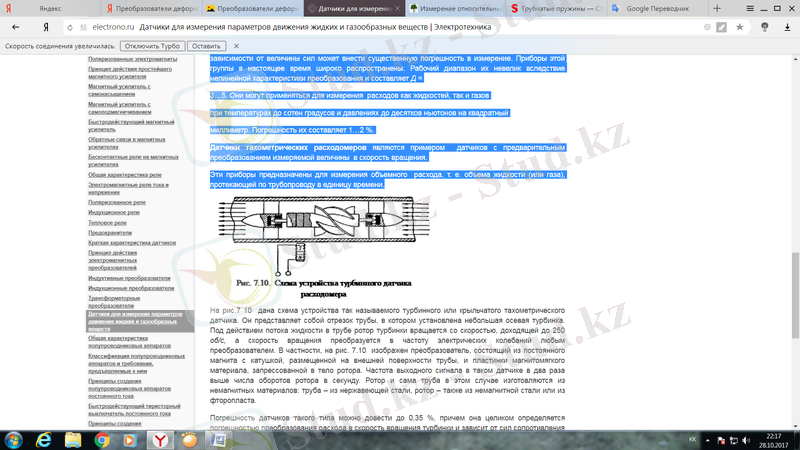Launch Internet Explorer from the taskbar
The image size is (800, 450).
click(x=44, y=440)
